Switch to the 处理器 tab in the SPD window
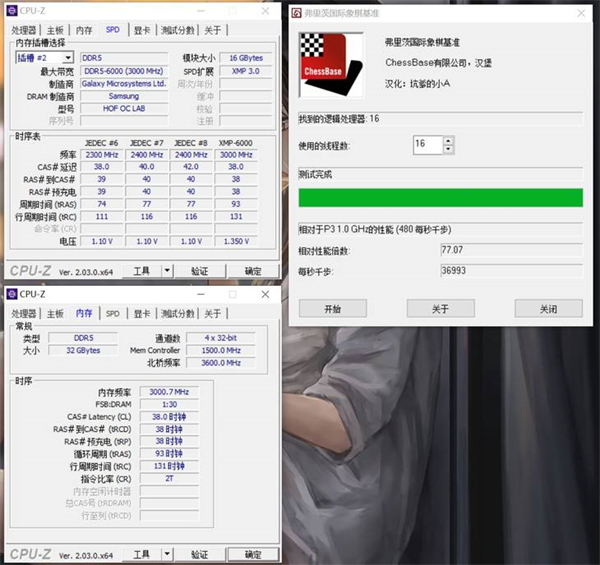 [23, 31]
